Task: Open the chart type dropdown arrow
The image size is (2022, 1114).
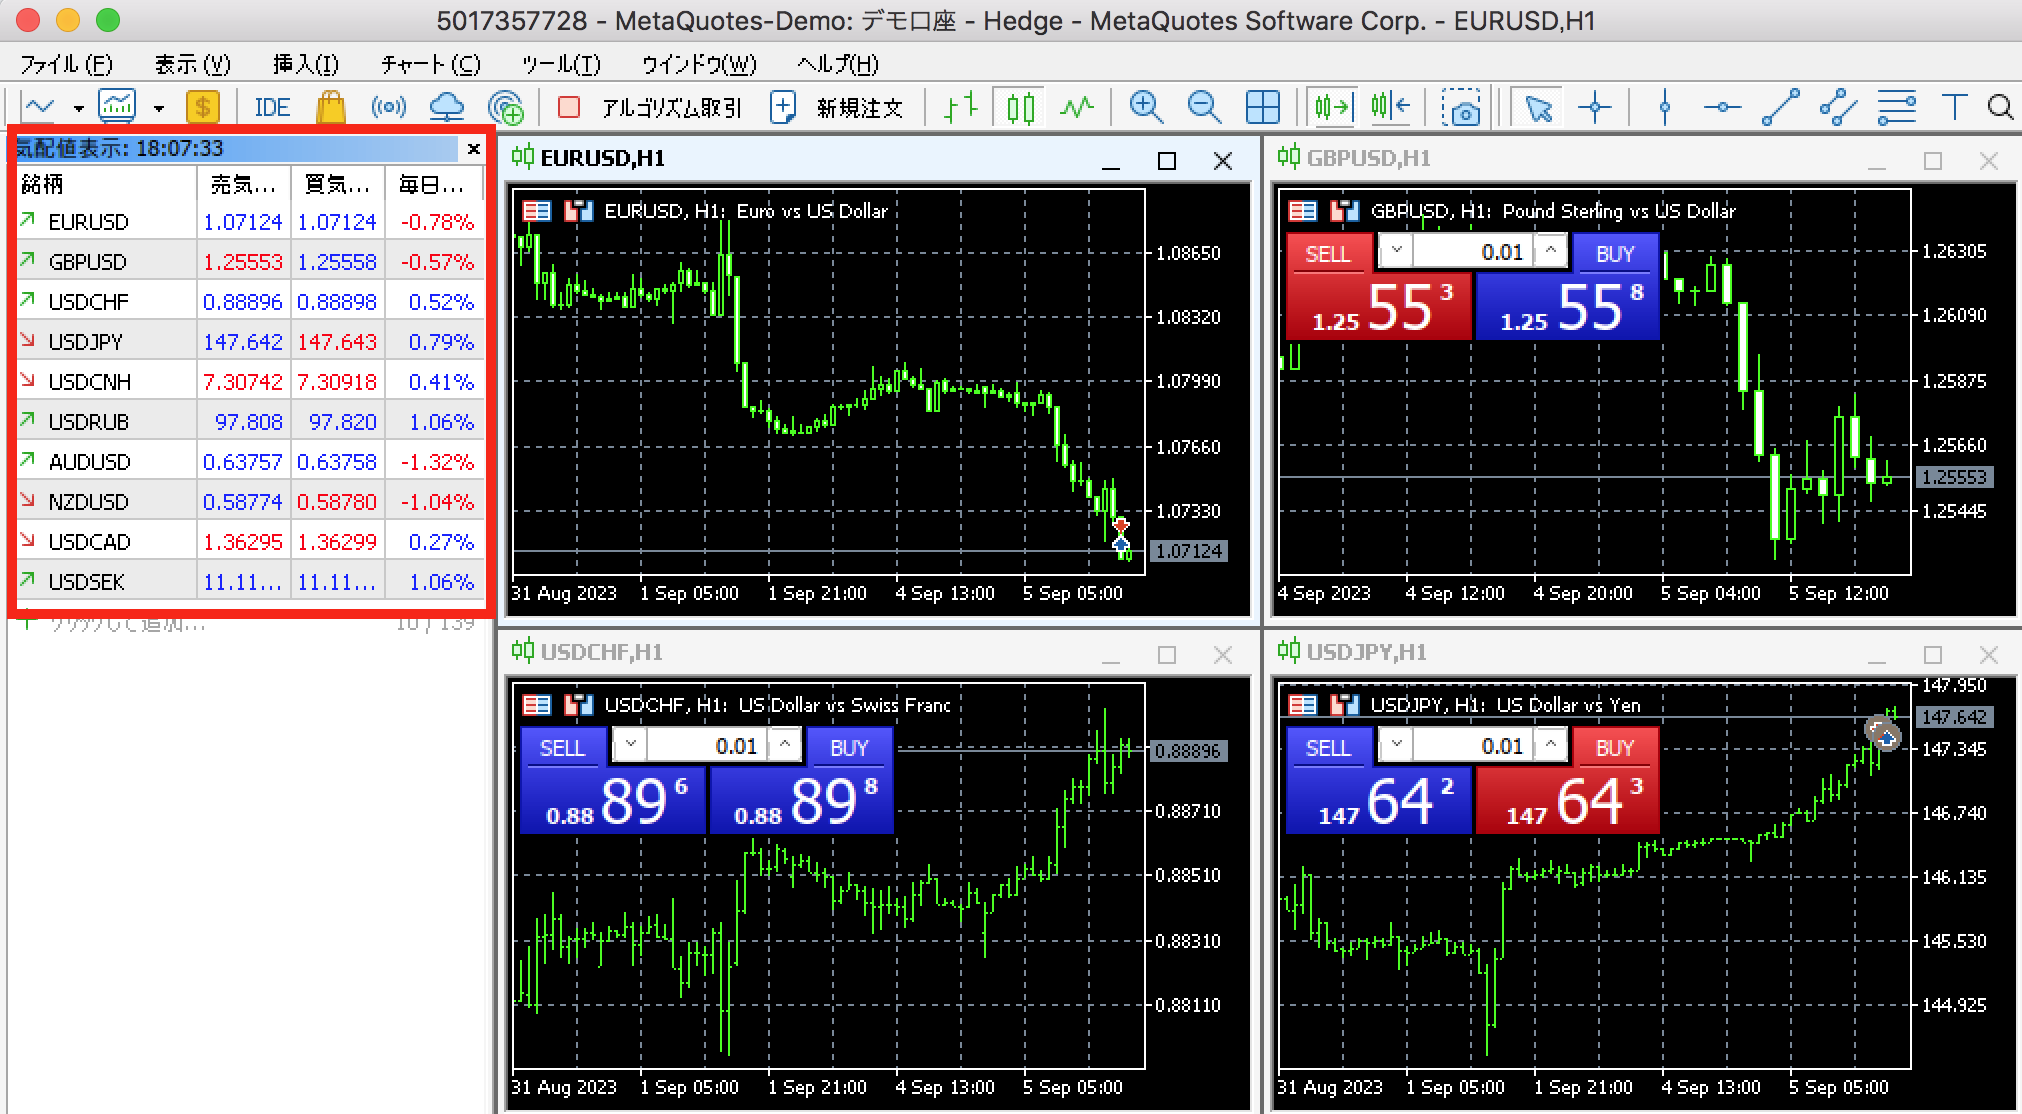Action: point(78,107)
